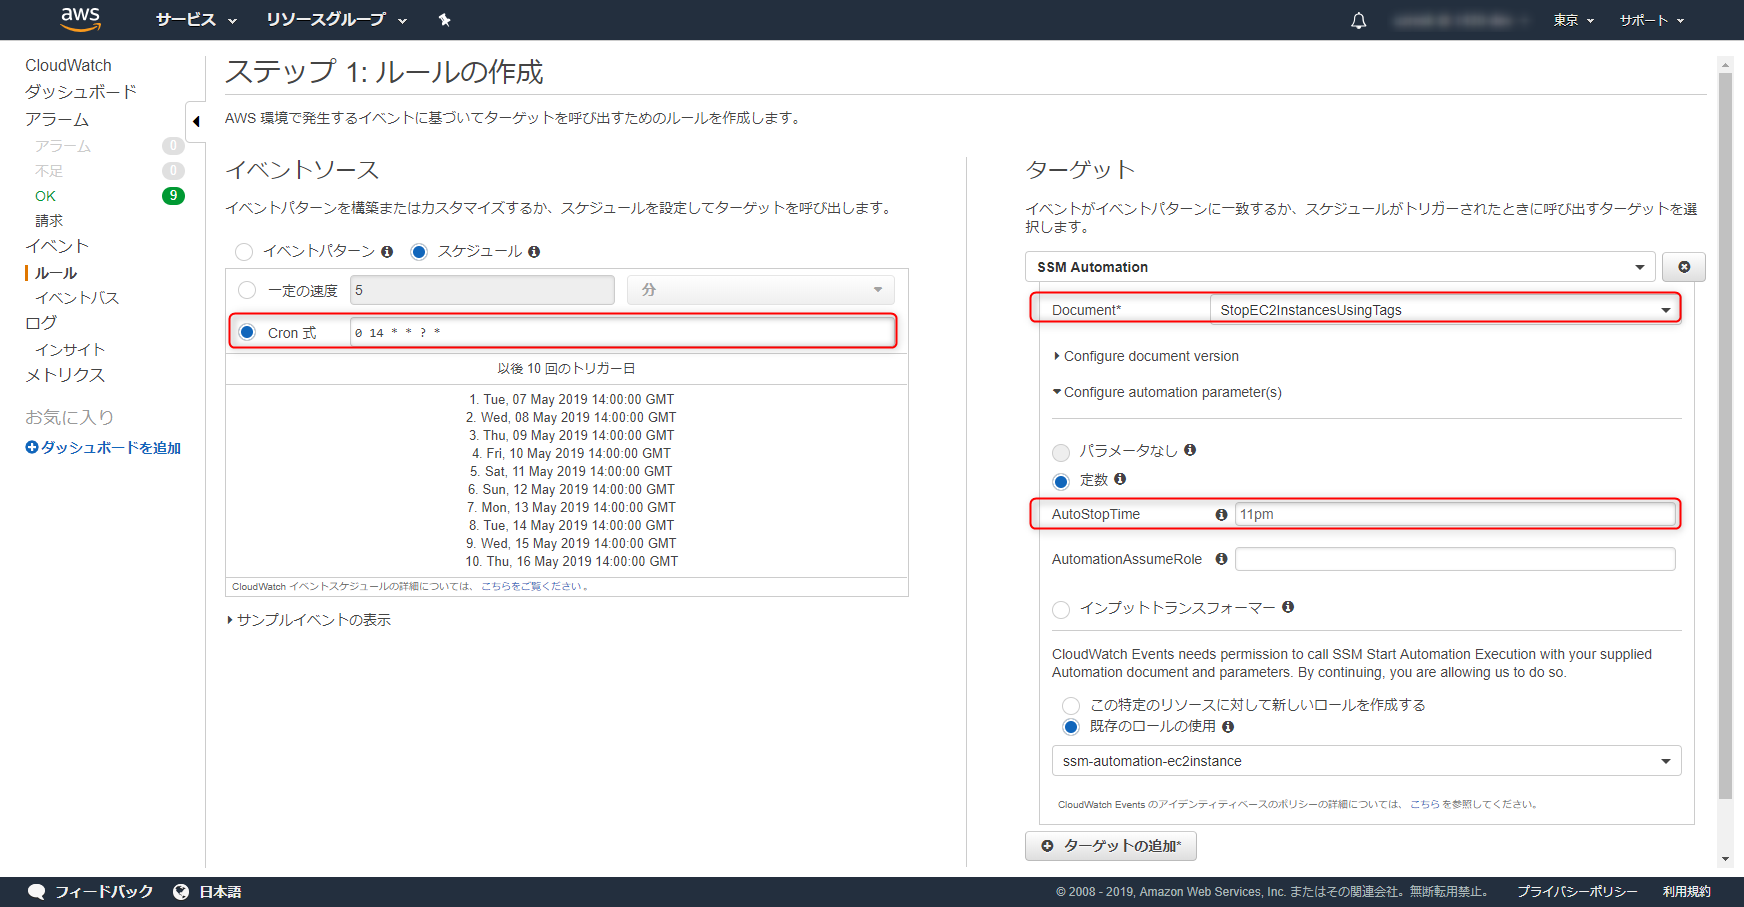The height and width of the screenshot is (907, 1744).
Task: Open ルール in sidebar
Action: point(56,273)
